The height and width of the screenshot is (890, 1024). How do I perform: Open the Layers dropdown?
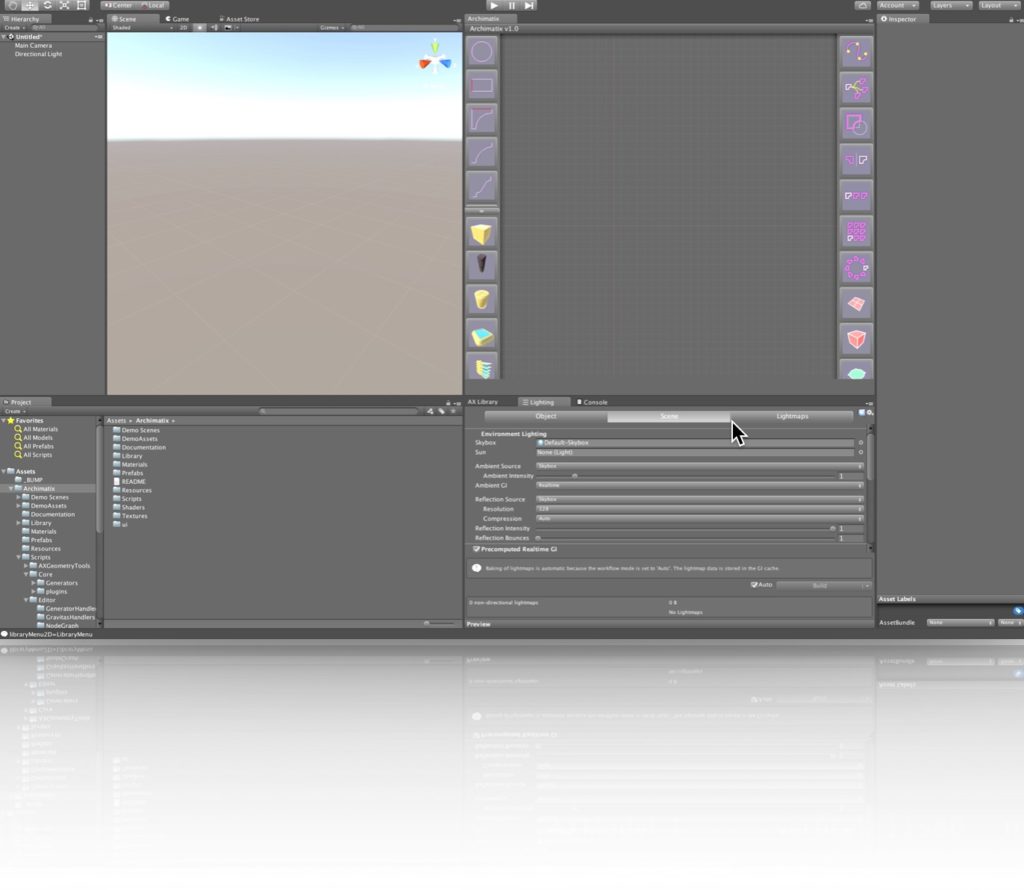(x=950, y=5)
